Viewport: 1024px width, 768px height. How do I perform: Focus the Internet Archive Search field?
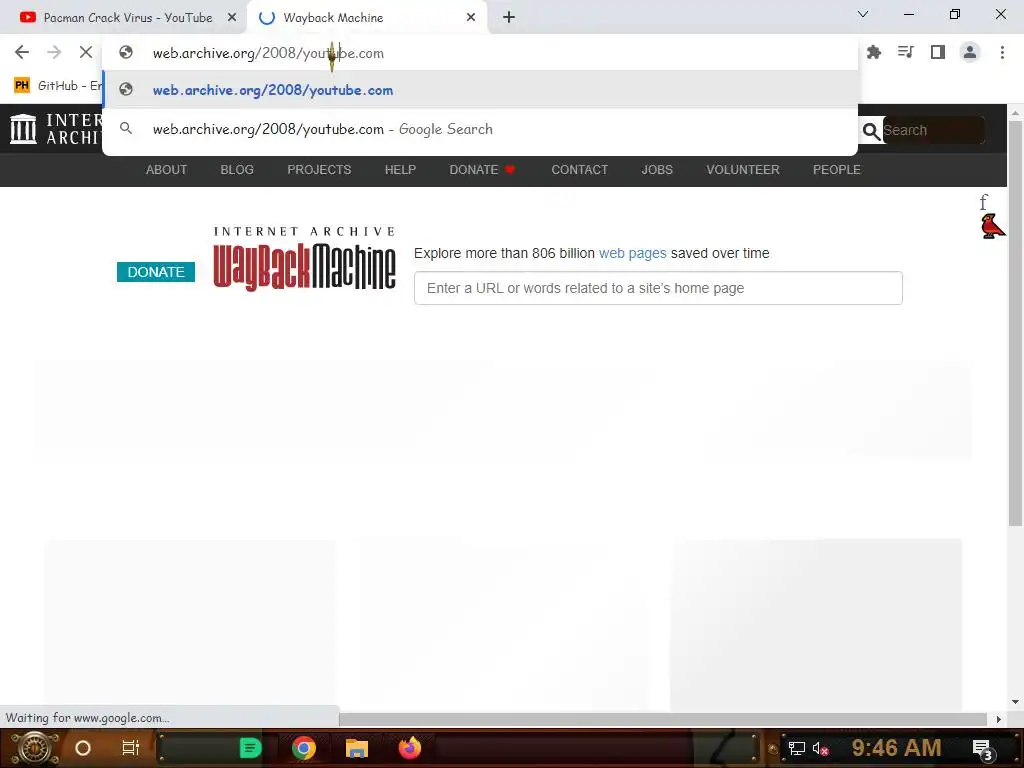click(x=933, y=130)
